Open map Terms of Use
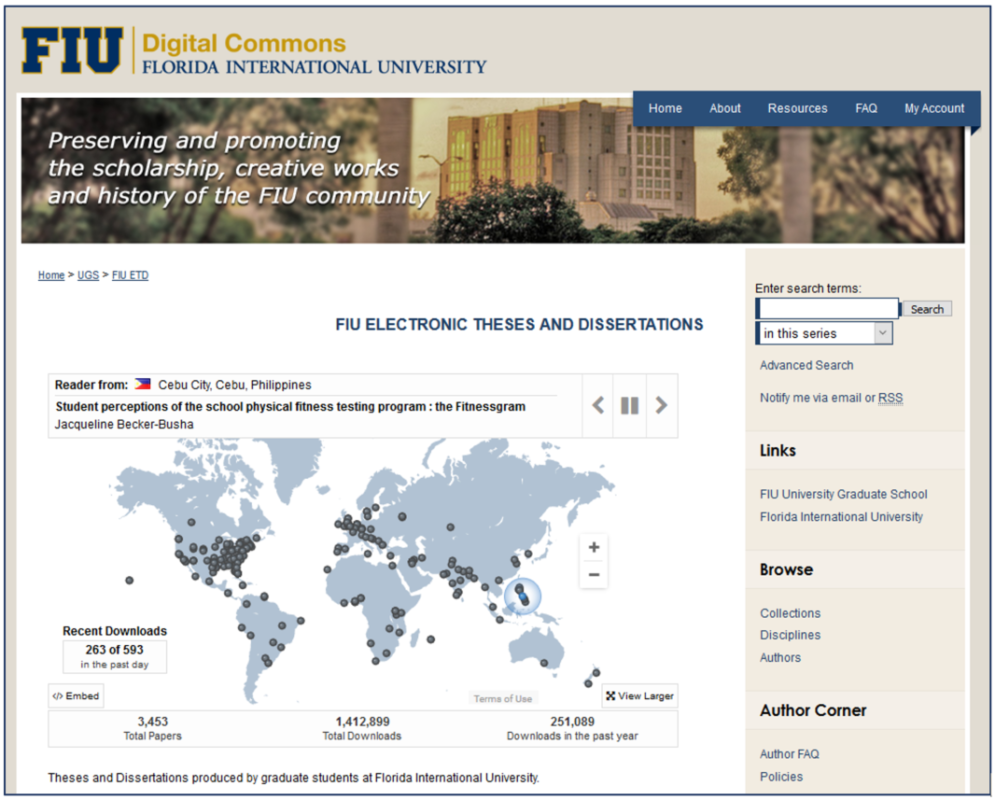Image resolution: width=995 pixels, height=800 pixels. 503,698
